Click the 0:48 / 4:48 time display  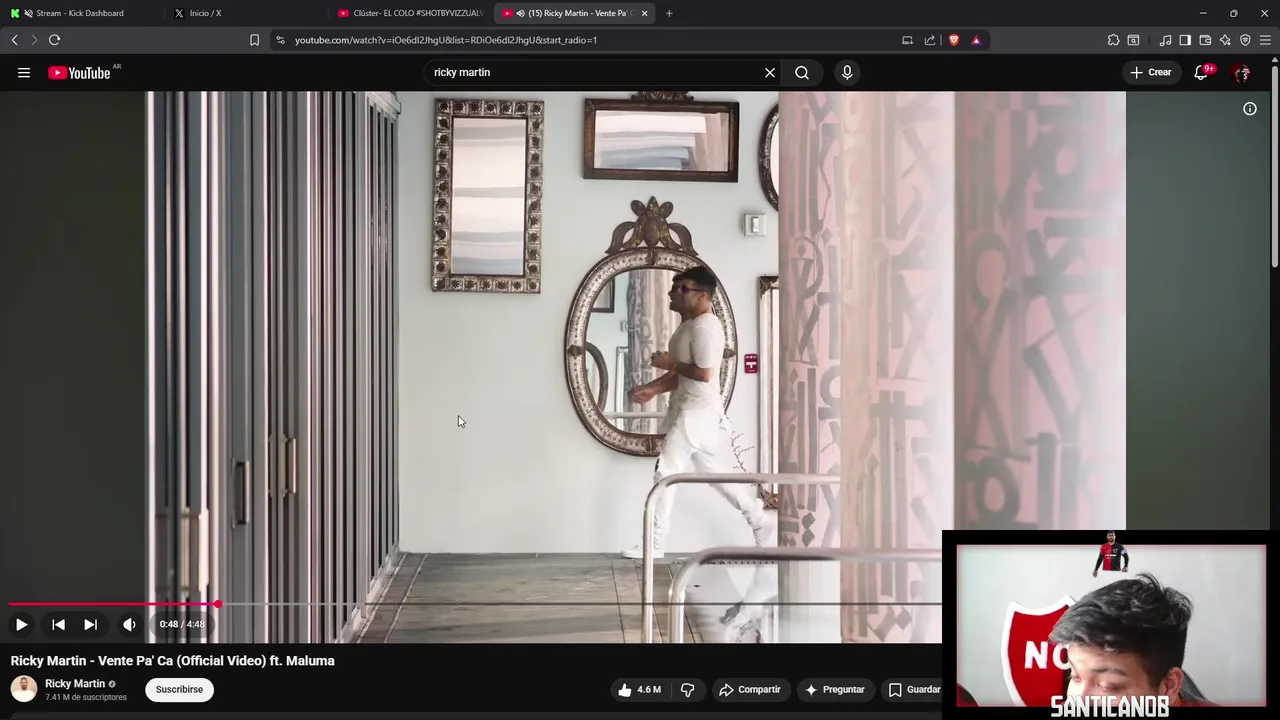[182, 624]
